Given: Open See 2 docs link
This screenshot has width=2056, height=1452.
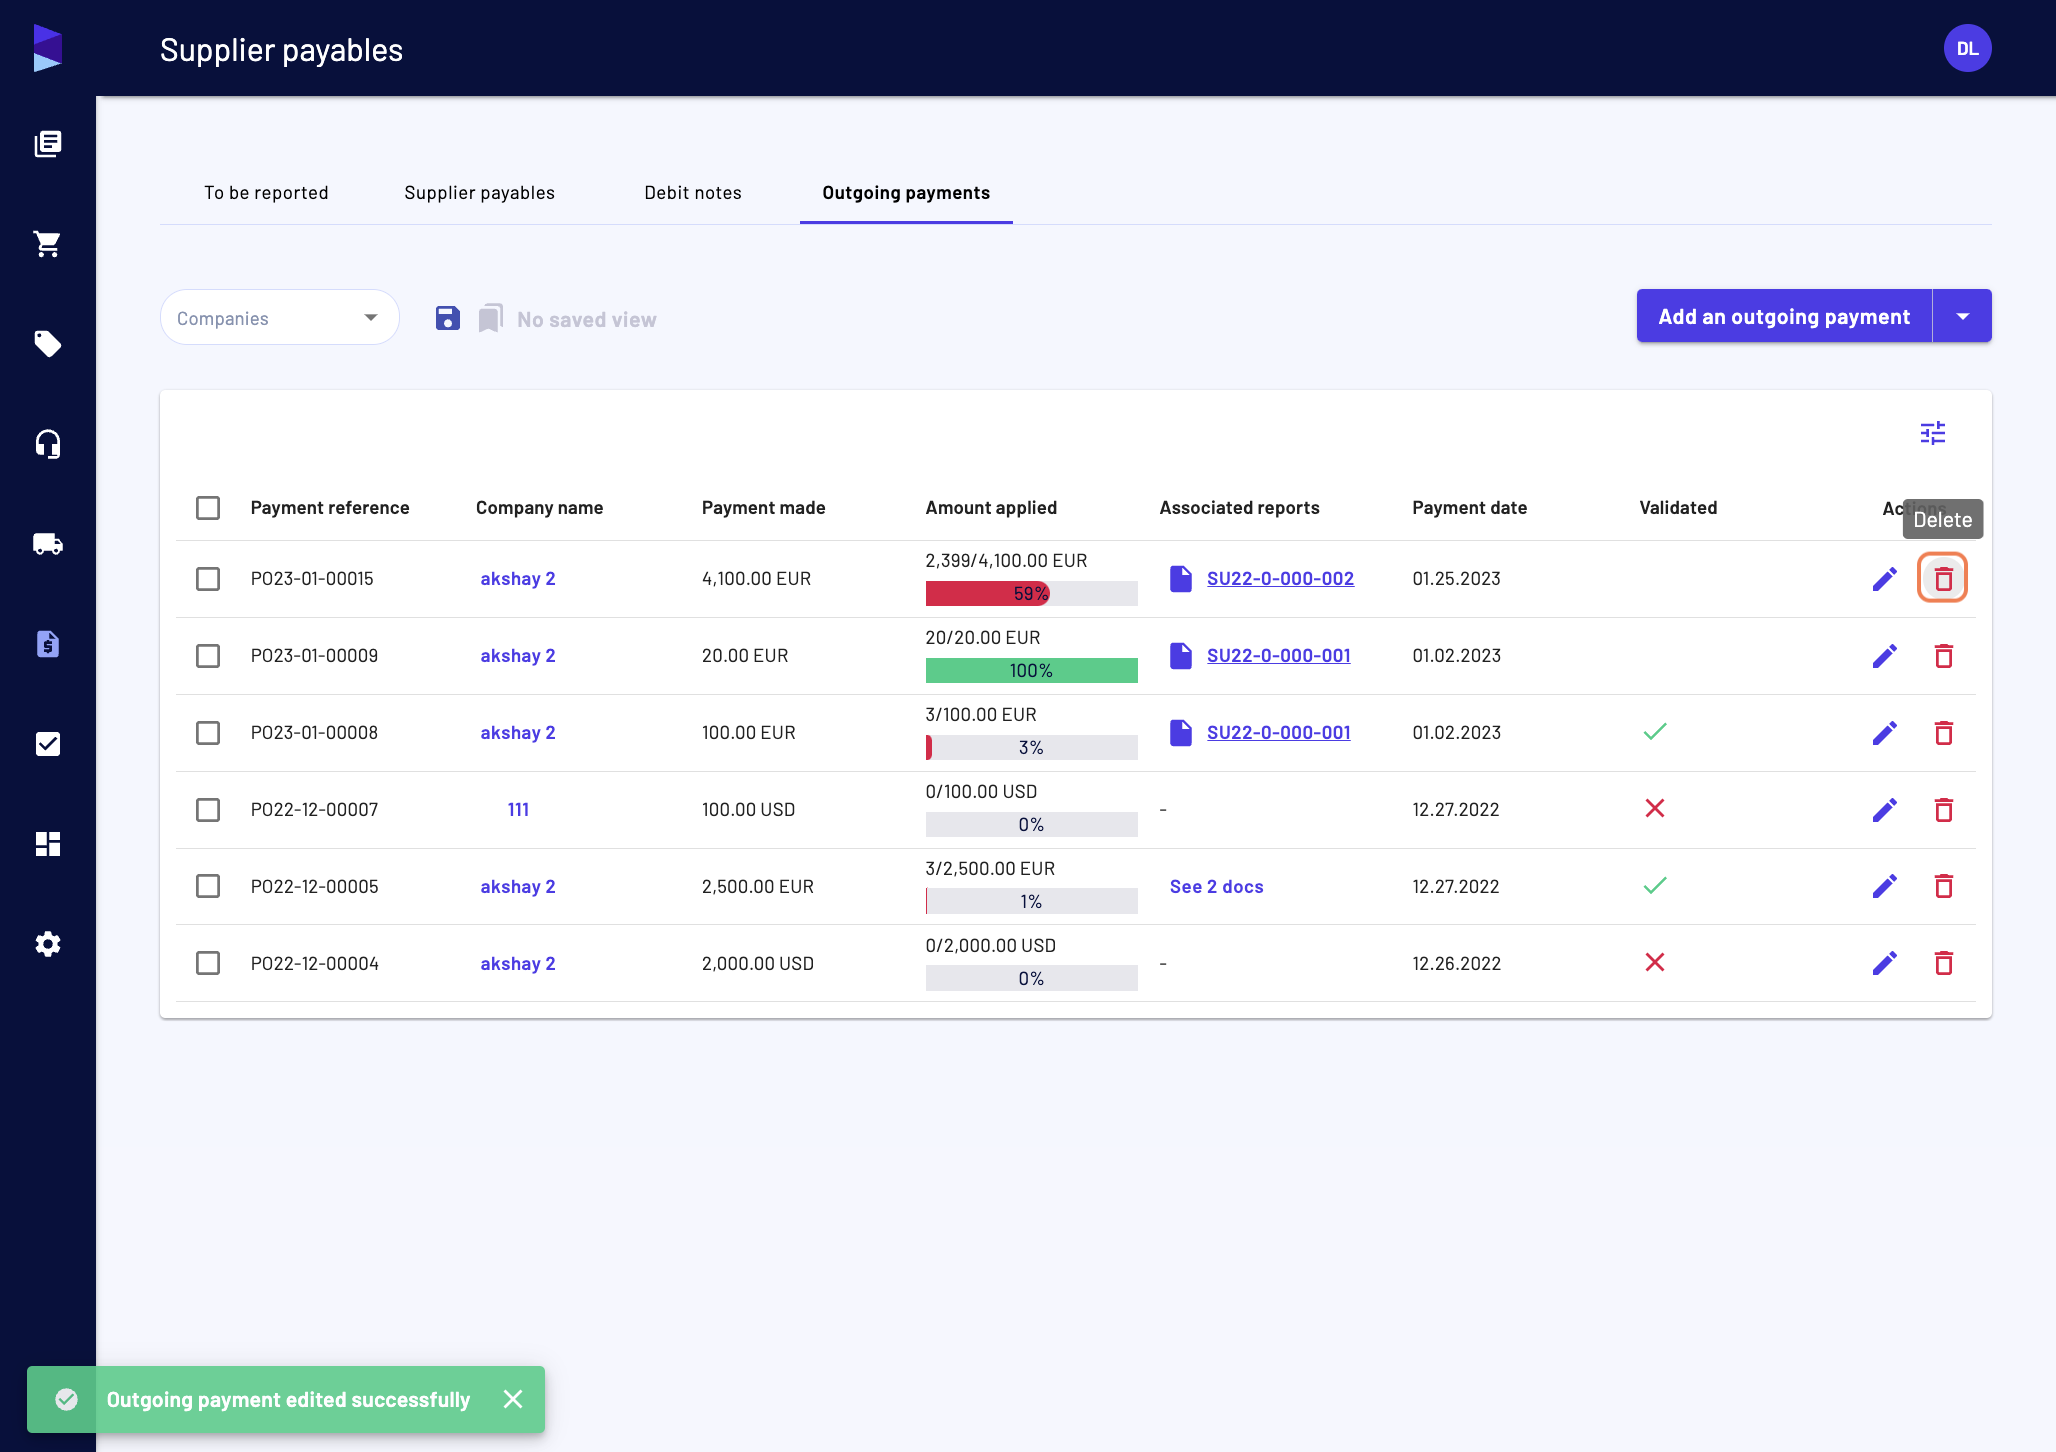Looking at the screenshot, I should (1216, 887).
